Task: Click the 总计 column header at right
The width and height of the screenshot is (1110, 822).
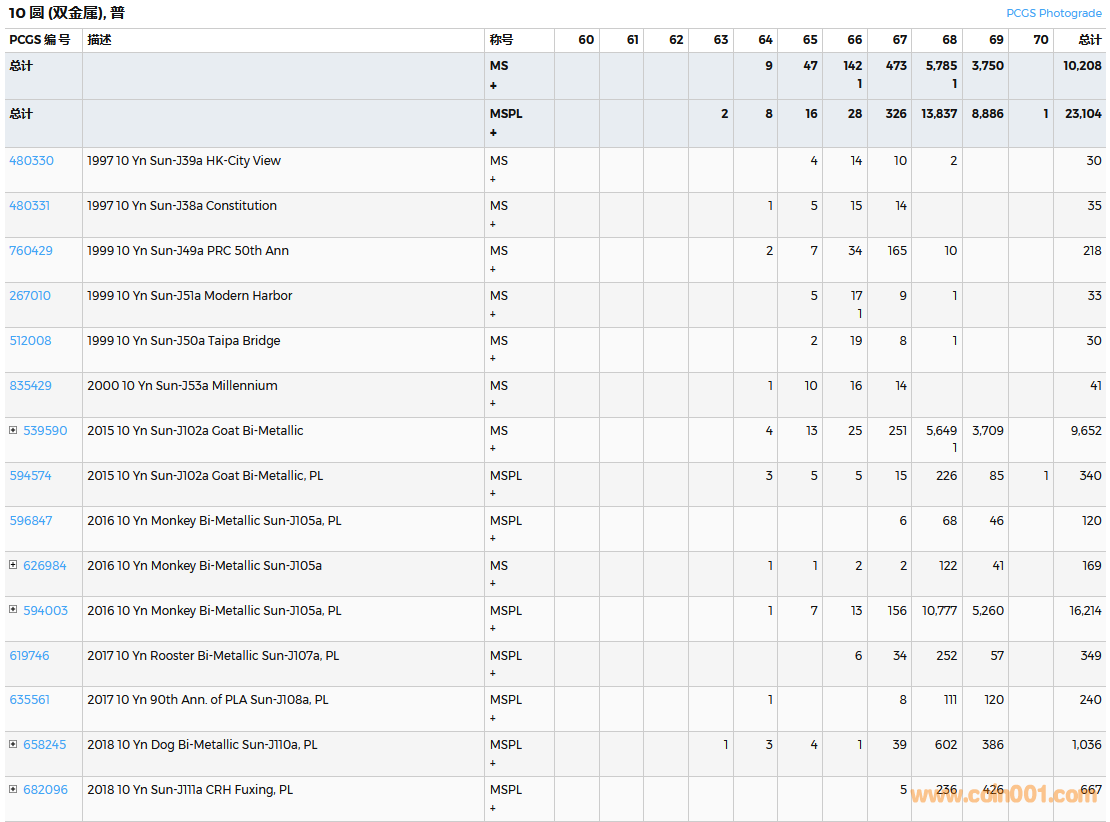Action: (1089, 40)
